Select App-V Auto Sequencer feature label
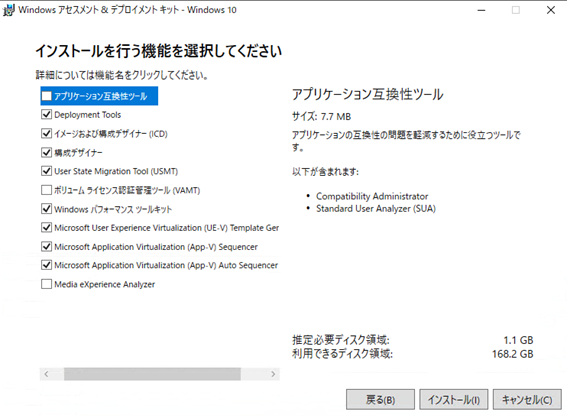 pyautogui.click(x=166, y=265)
